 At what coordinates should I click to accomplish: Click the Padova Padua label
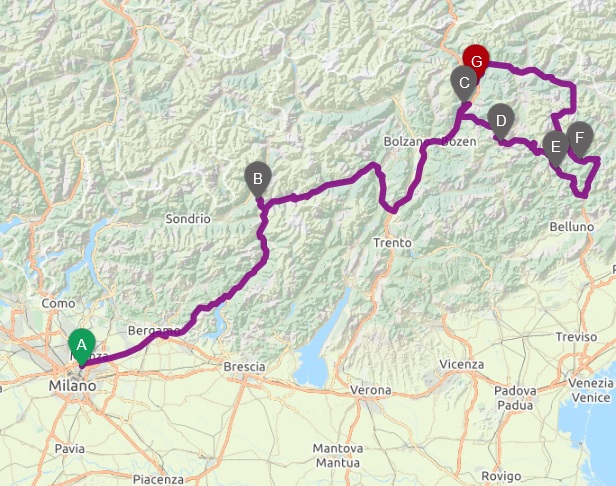coord(515,398)
